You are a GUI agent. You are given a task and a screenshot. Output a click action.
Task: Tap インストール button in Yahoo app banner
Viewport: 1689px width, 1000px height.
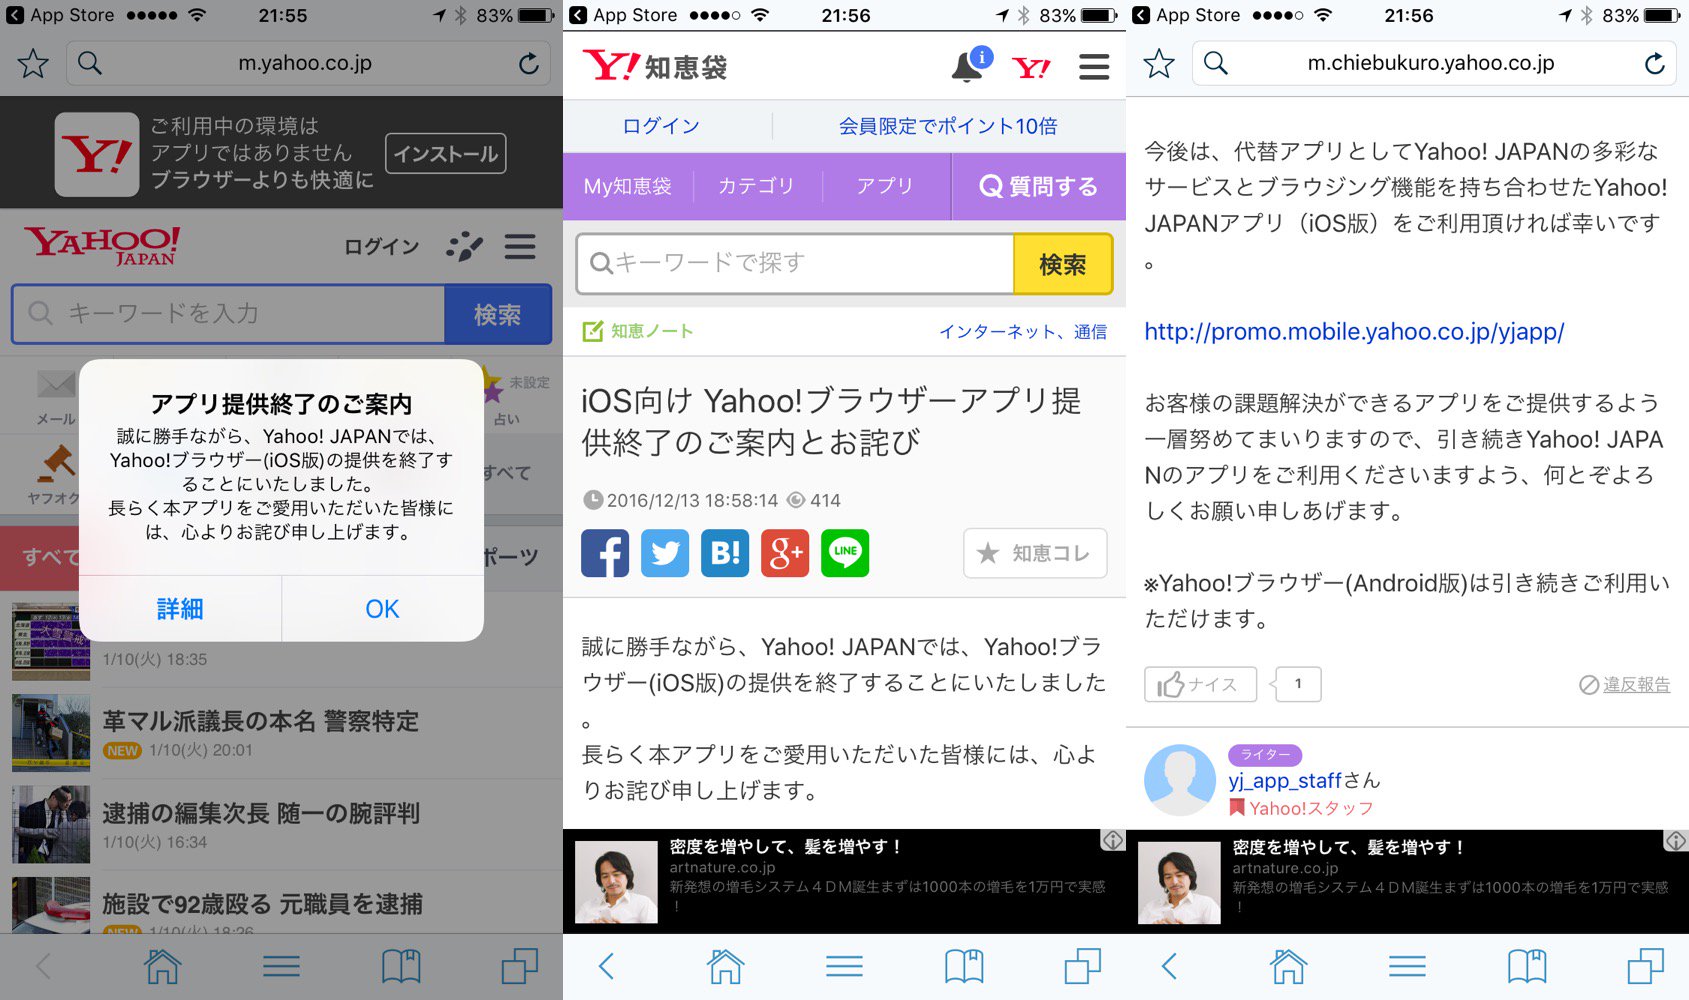coord(446,153)
